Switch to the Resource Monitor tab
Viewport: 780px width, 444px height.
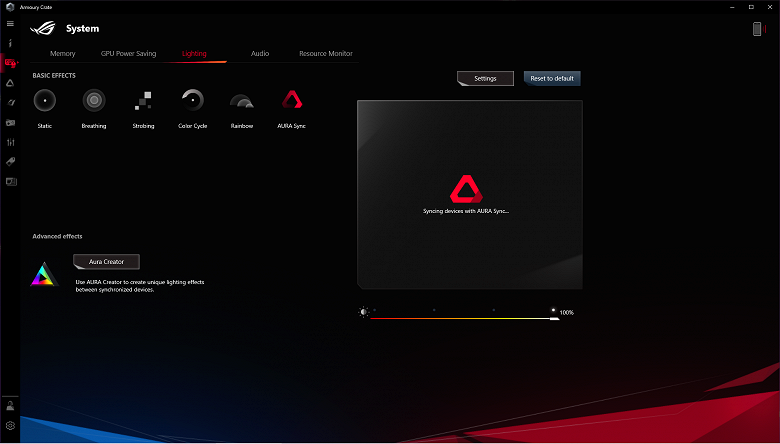[326, 54]
